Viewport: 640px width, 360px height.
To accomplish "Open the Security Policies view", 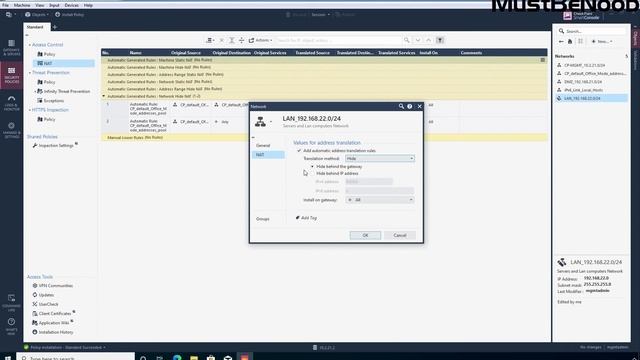I will (11, 75).
